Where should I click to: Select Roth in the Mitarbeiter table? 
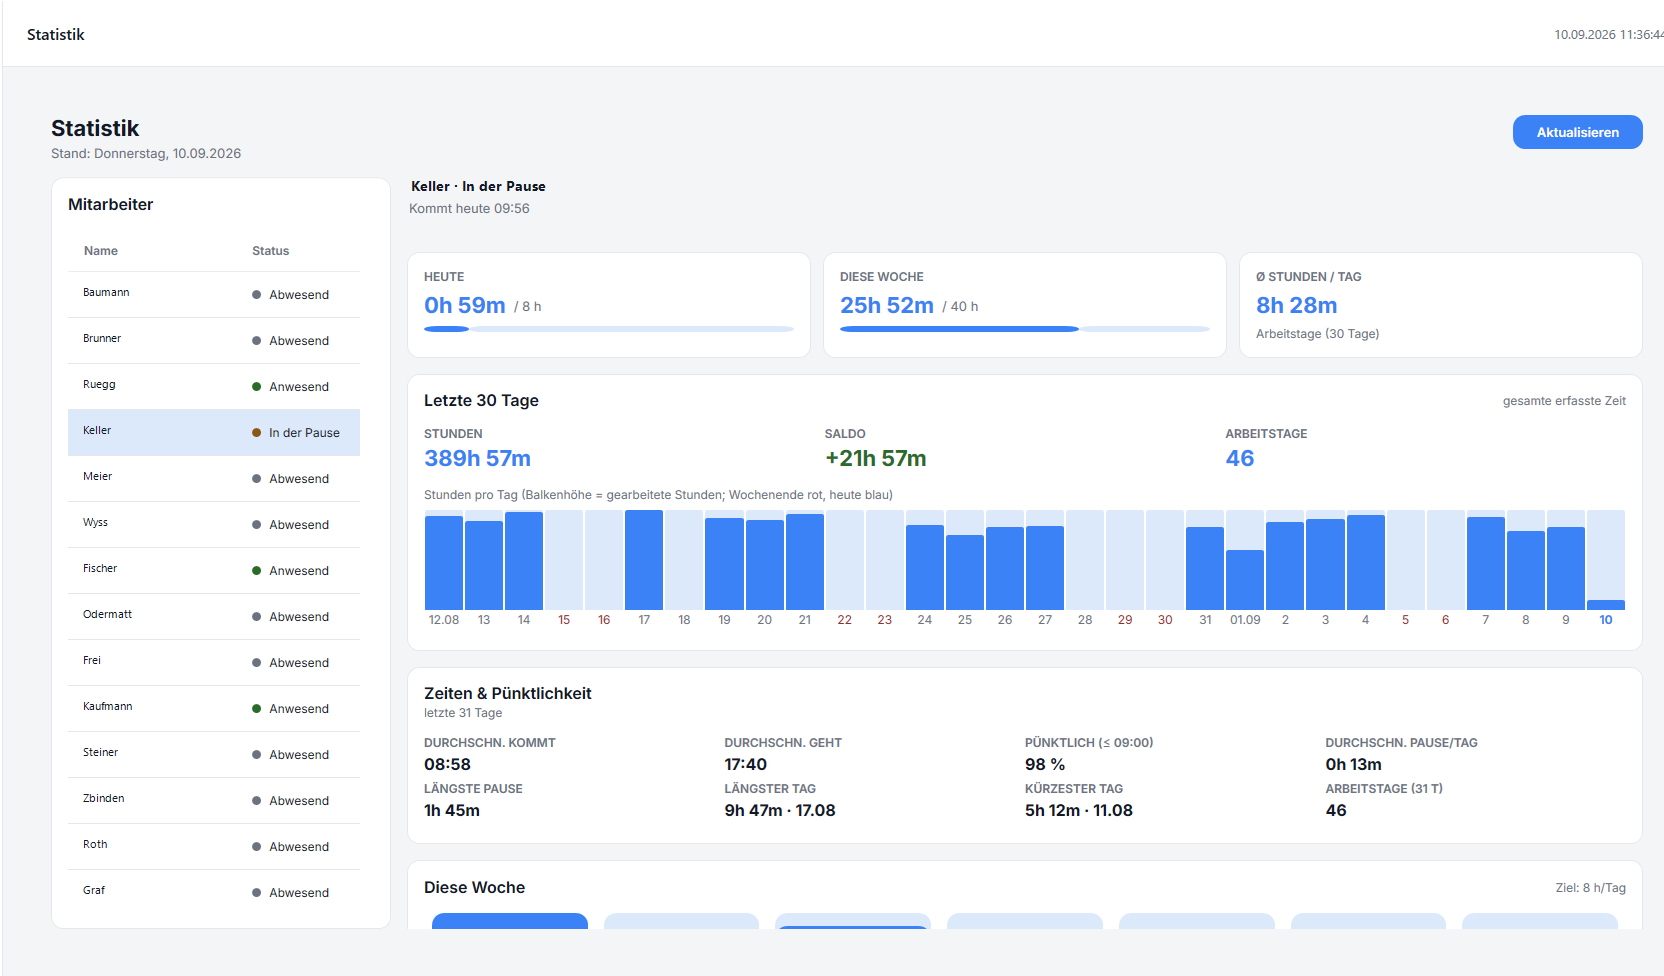pyautogui.click(x=214, y=847)
